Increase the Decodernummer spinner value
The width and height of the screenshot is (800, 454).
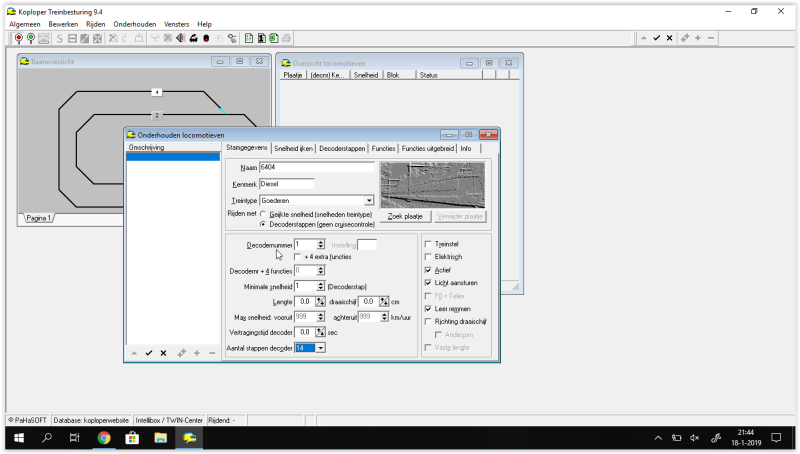tap(321, 242)
